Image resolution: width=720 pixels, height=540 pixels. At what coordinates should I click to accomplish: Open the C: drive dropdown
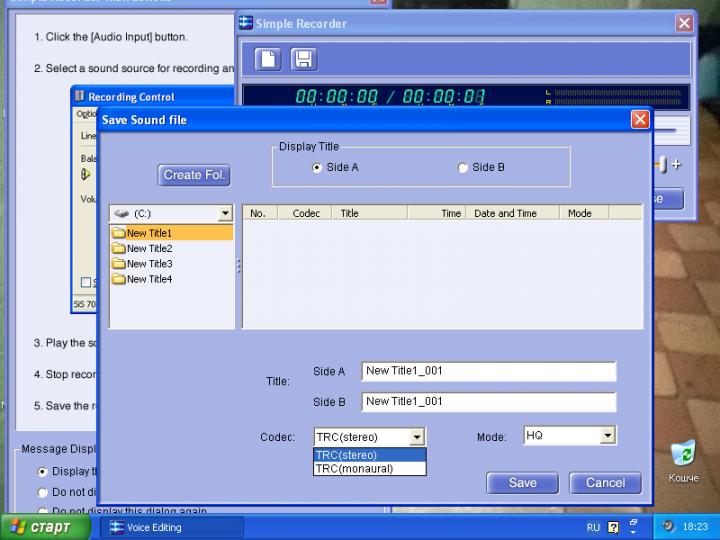coord(225,214)
